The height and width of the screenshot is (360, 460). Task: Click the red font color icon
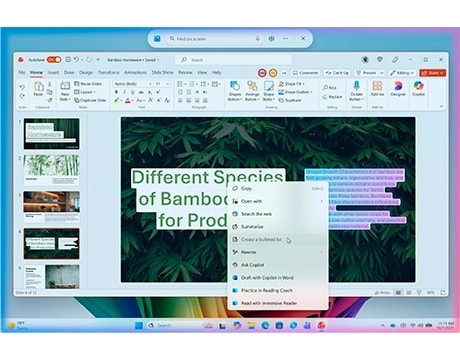coord(128,100)
